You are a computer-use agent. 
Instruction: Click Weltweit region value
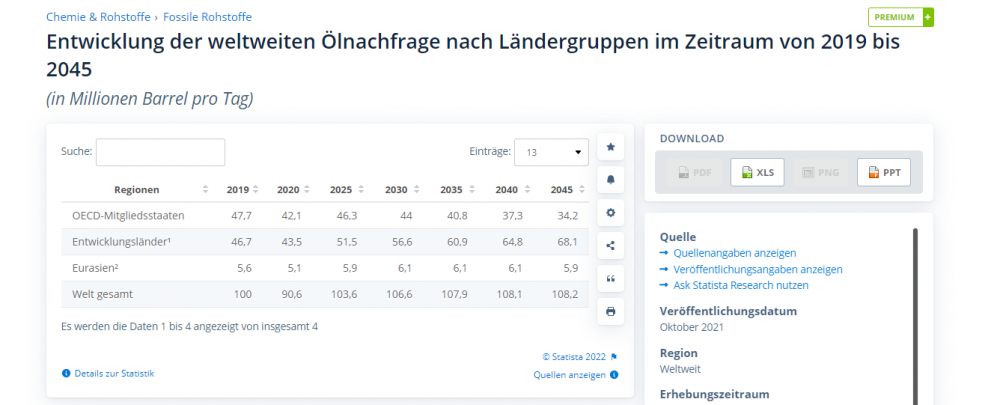coord(680,369)
